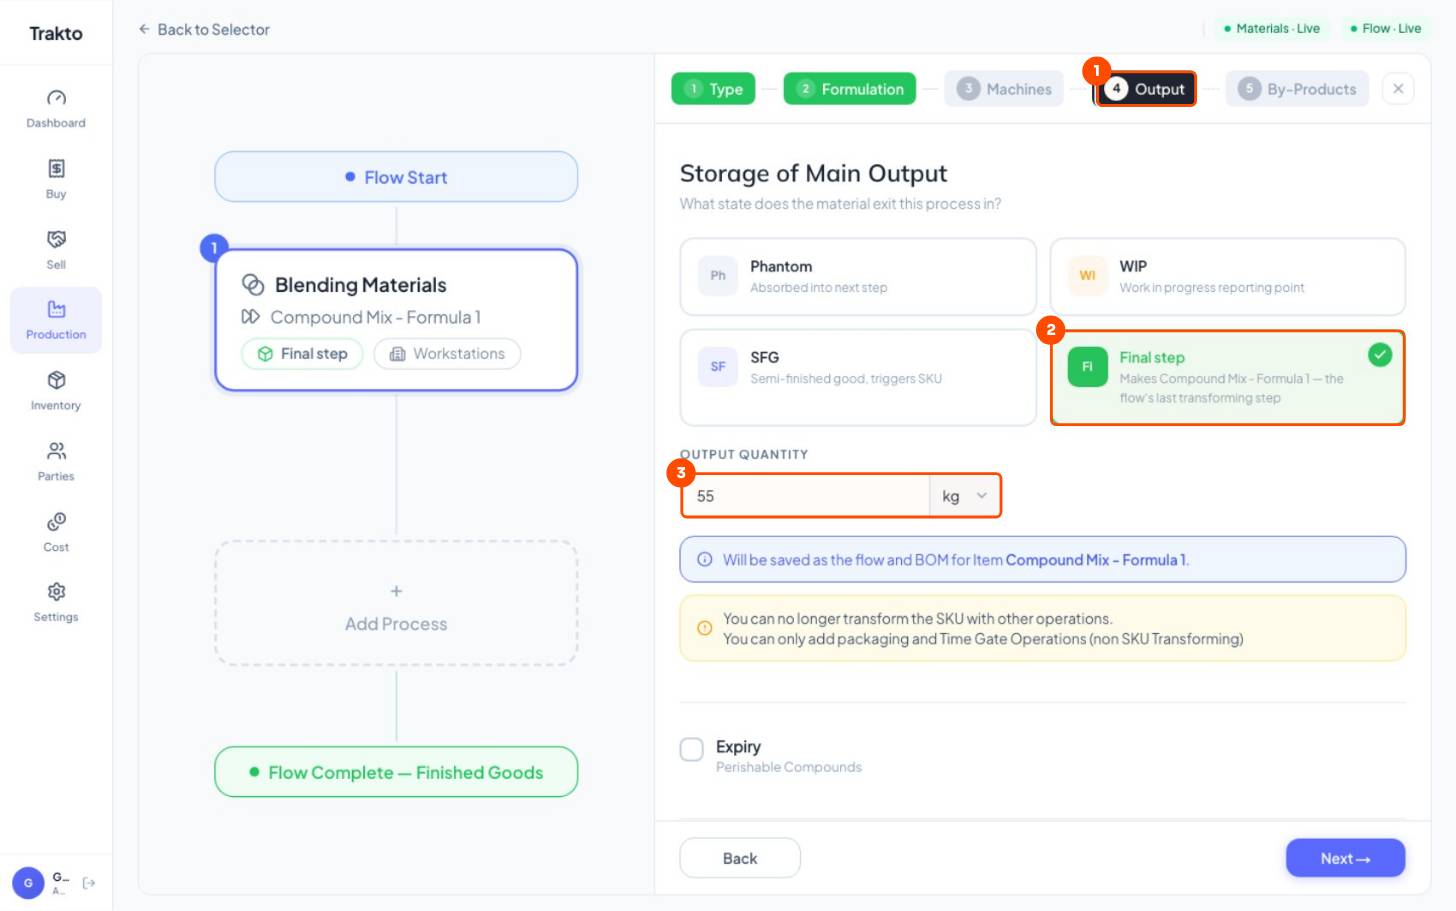
Task: Select the SFG semi-finished good option
Action: pos(858,378)
